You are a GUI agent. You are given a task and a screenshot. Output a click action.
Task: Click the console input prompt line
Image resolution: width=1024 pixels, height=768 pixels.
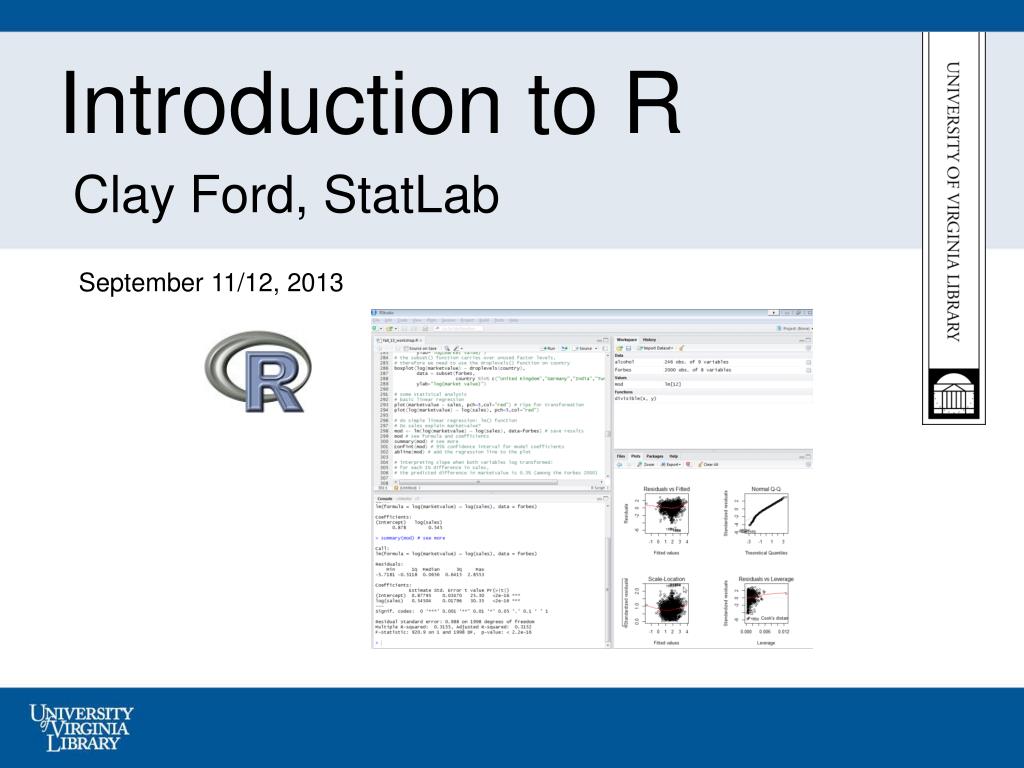click(490, 643)
